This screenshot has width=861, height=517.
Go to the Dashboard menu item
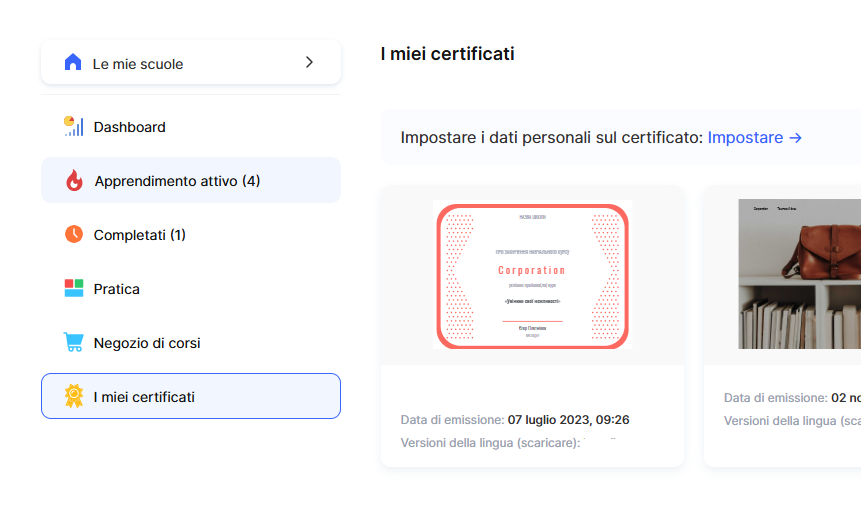click(130, 127)
